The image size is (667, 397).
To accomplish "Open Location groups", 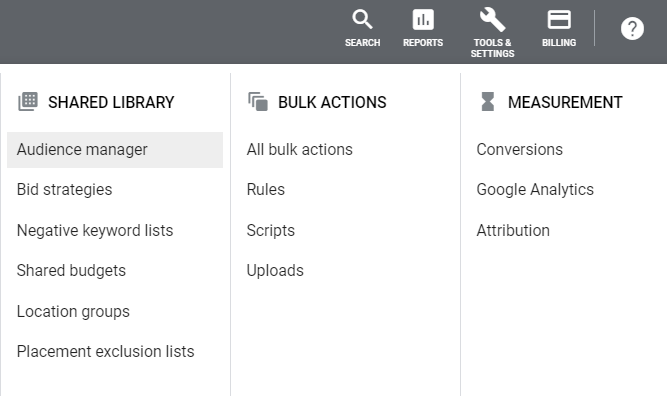I will tap(73, 311).
